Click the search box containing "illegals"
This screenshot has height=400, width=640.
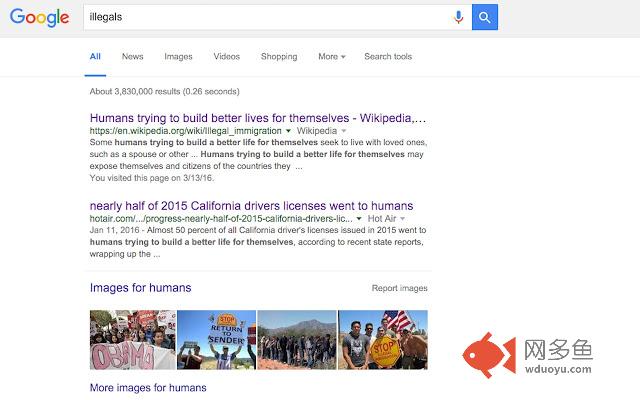[265, 17]
